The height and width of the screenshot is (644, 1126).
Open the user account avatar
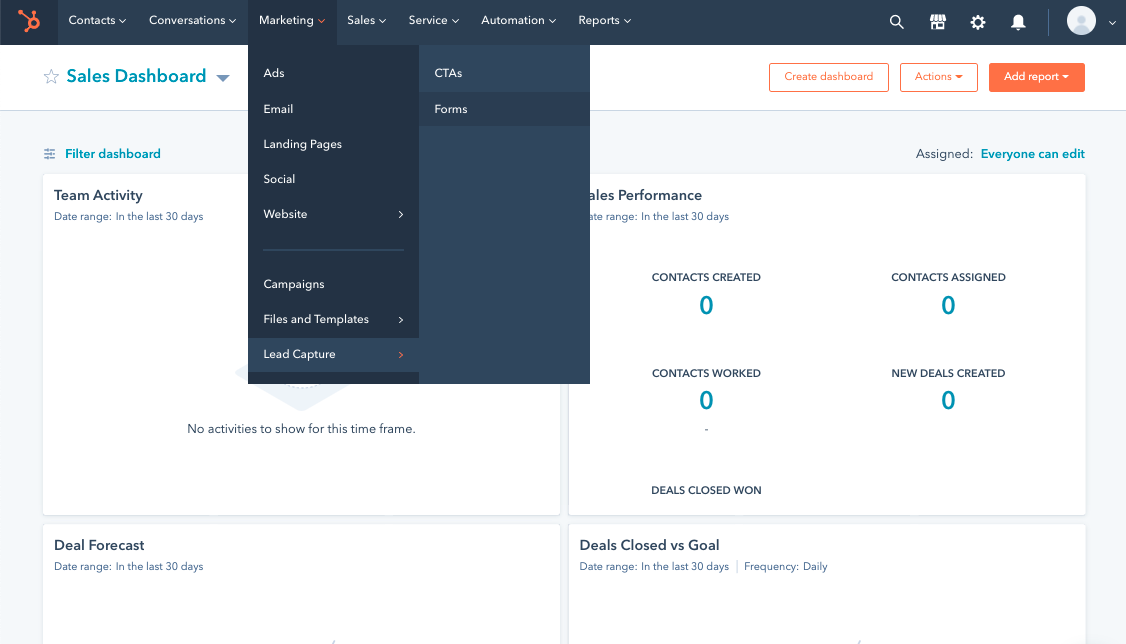click(1080, 20)
